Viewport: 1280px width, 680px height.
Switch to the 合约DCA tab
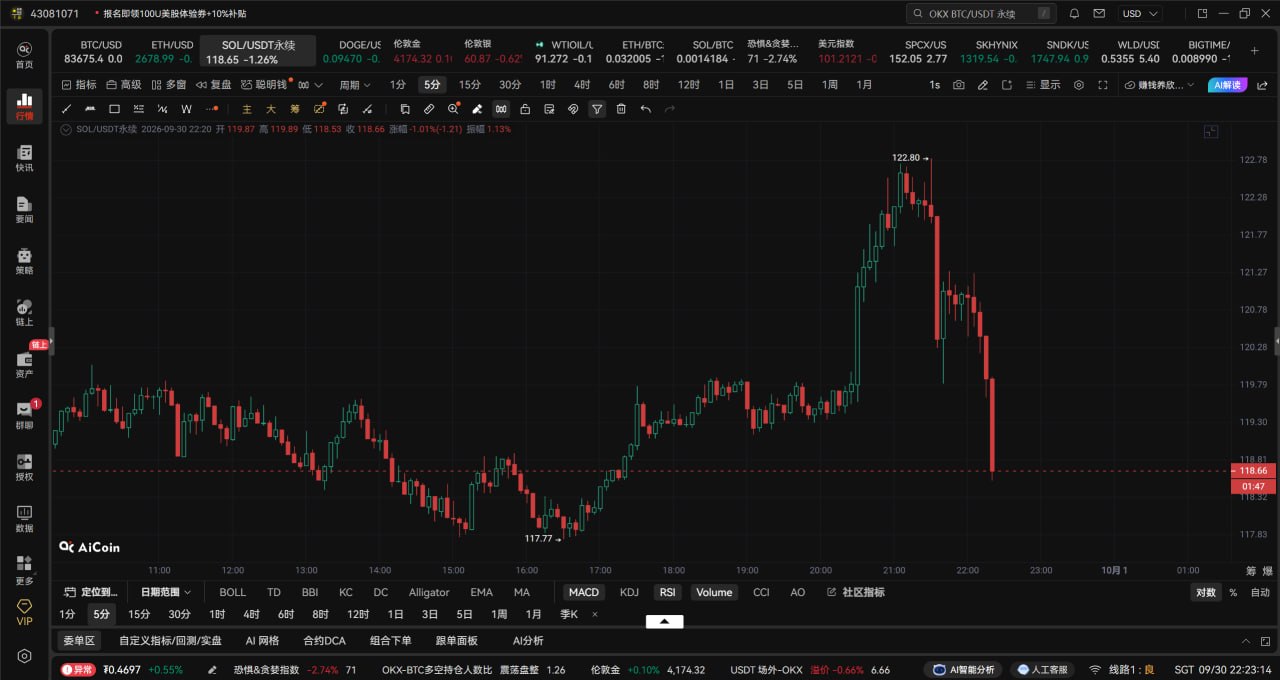324,640
